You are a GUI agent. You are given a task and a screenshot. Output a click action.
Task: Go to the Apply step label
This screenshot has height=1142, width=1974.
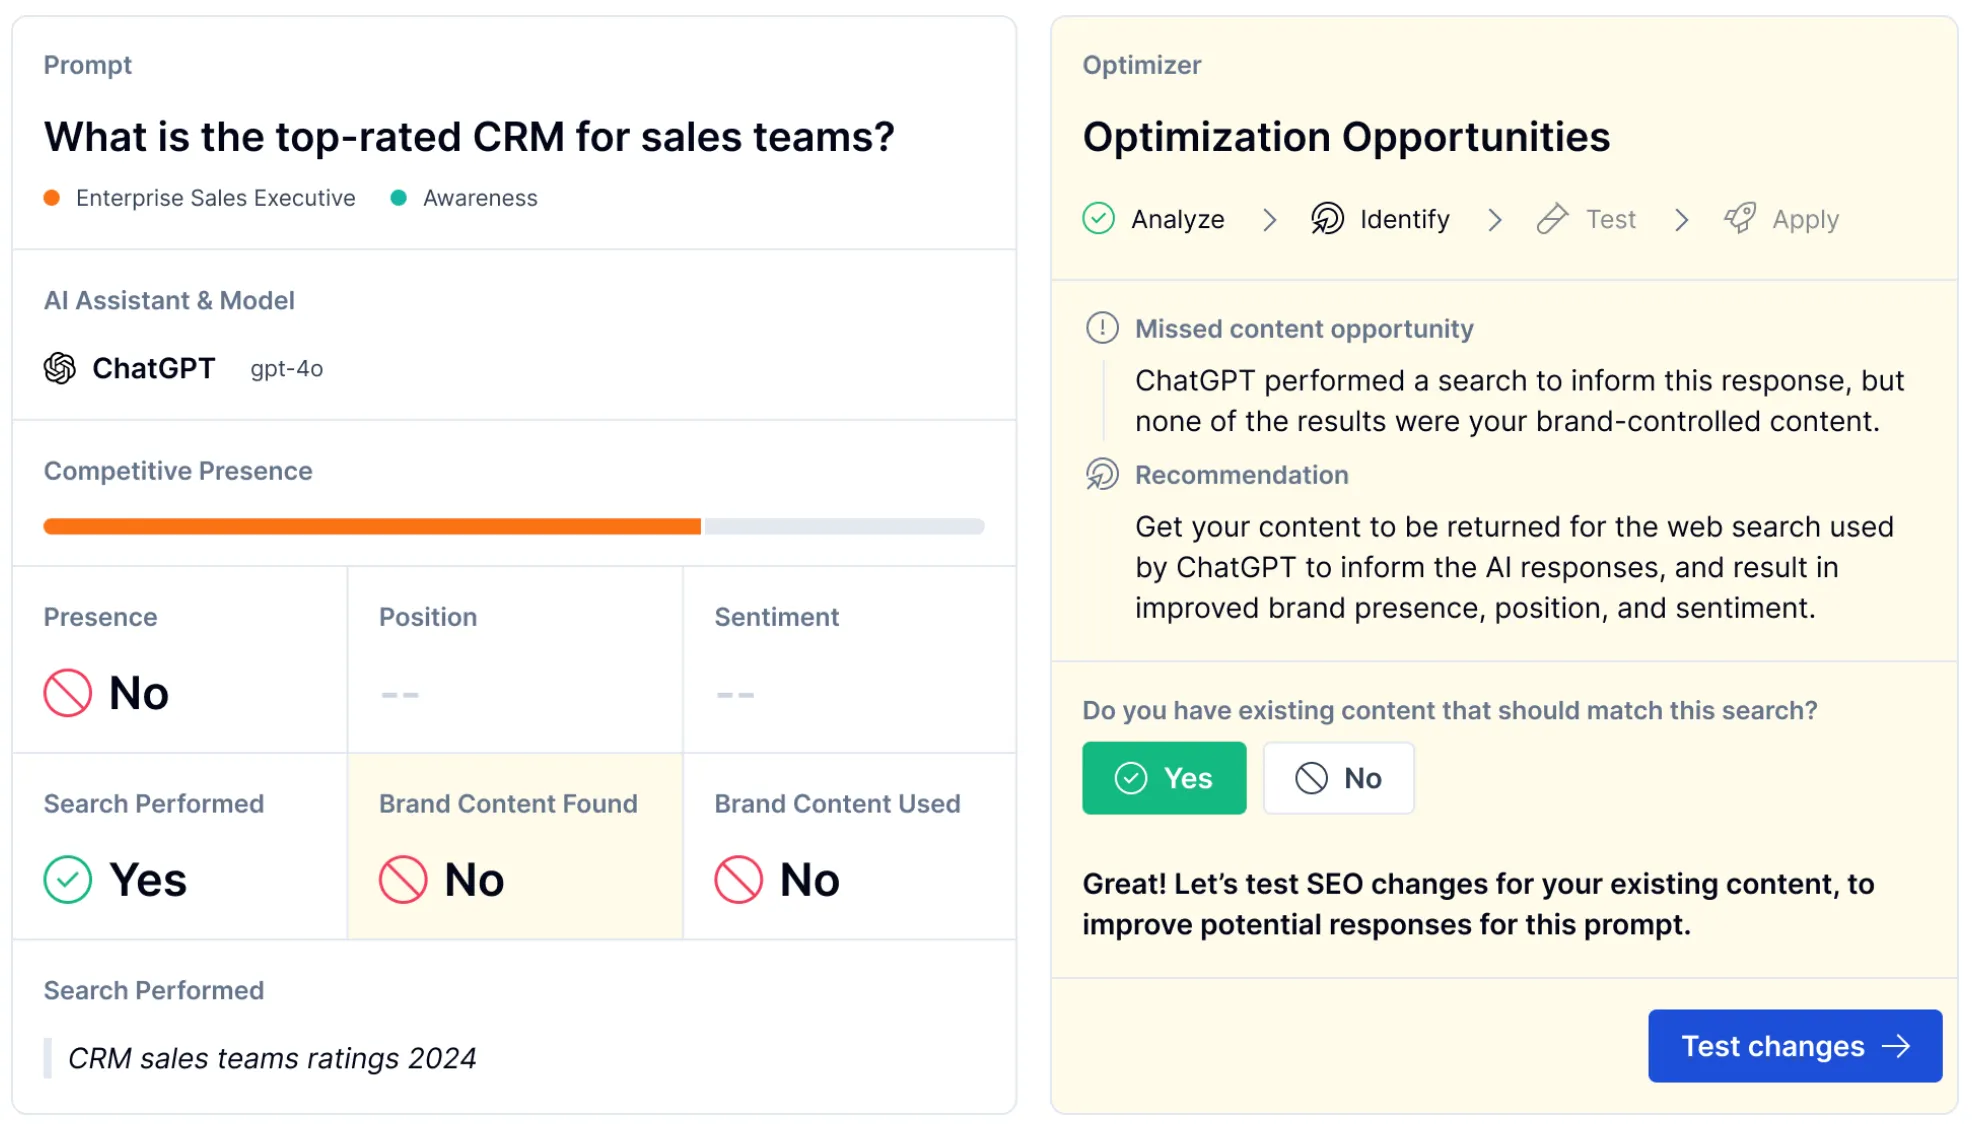[1805, 219]
